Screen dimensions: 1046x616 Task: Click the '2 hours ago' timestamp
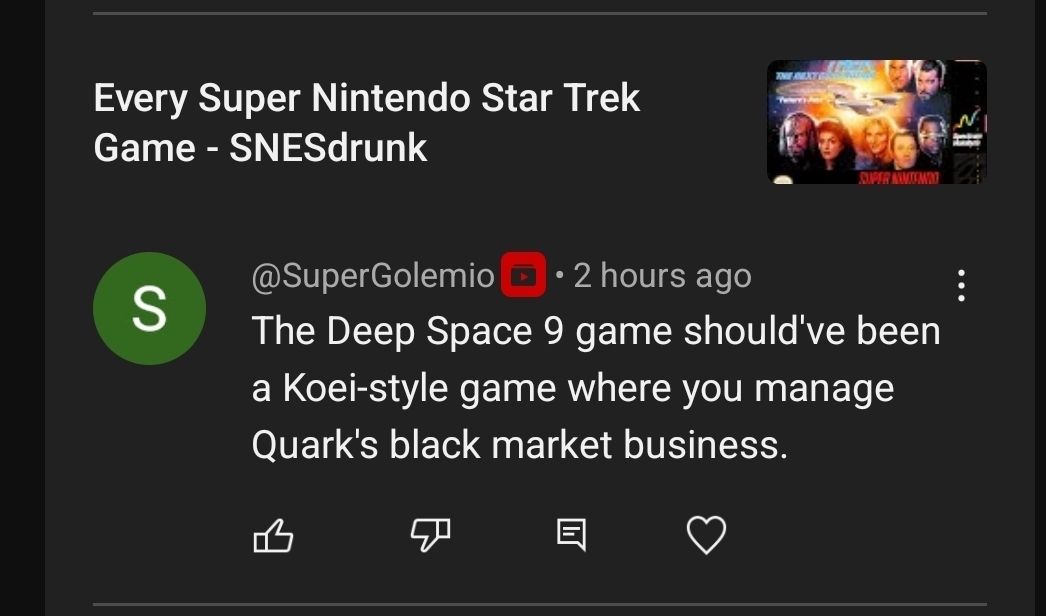point(662,275)
